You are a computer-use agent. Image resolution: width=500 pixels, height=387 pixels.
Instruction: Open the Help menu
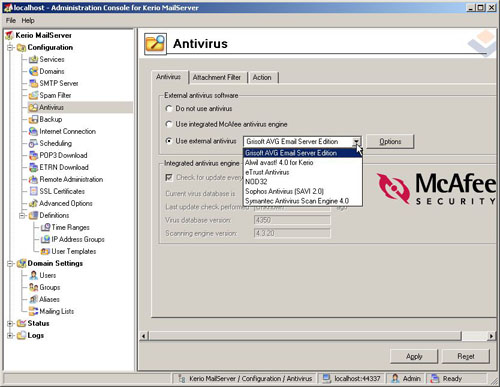point(28,21)
